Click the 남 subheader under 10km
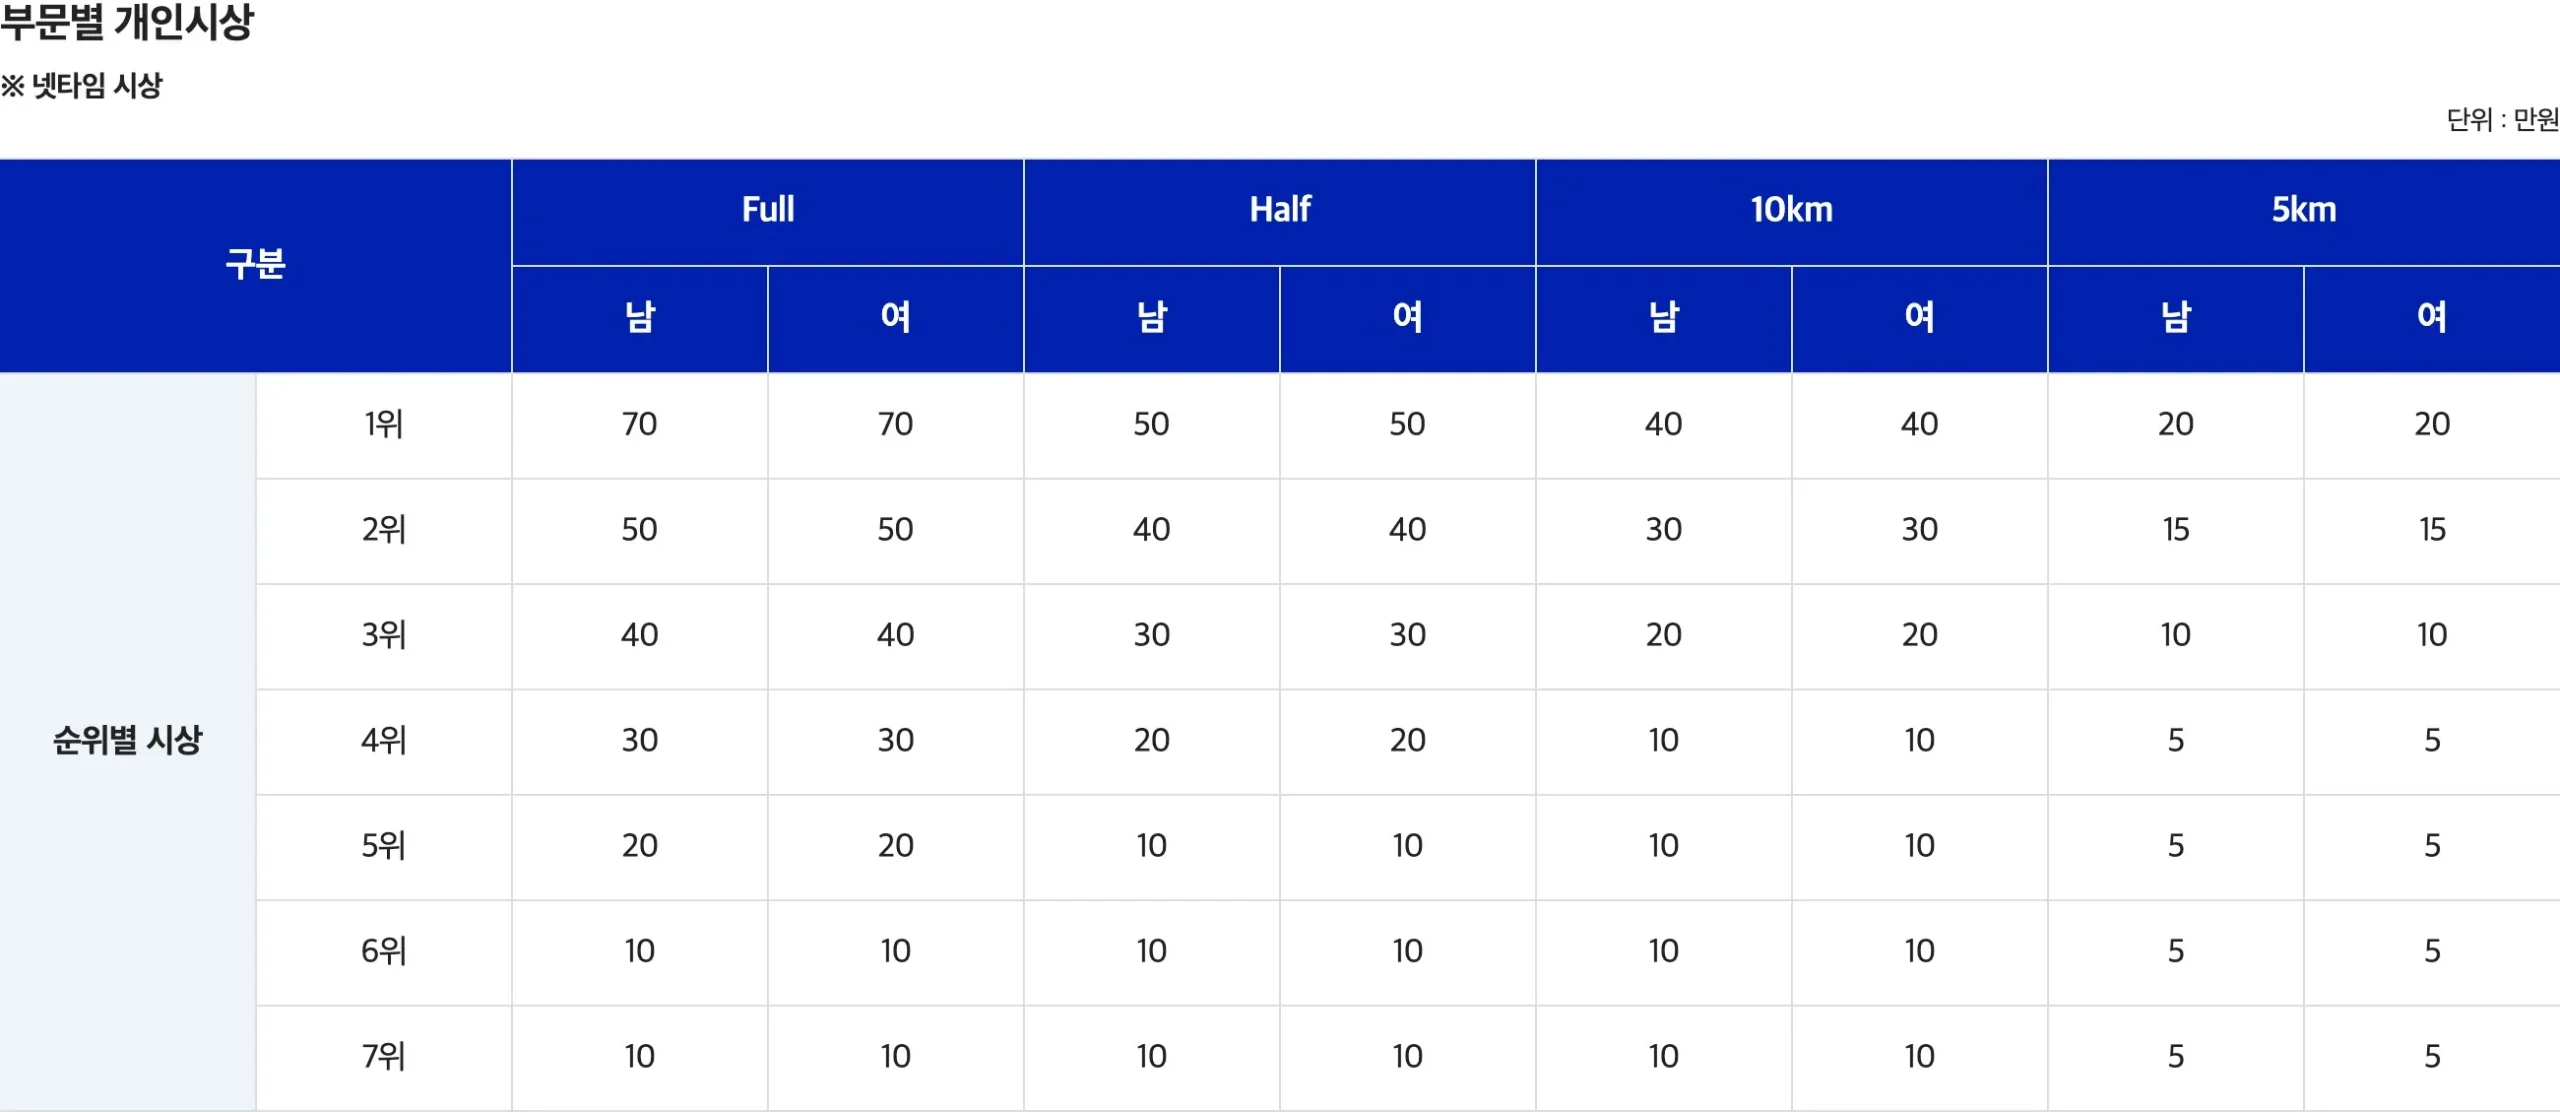2560x1112 pixels. 1663,318
